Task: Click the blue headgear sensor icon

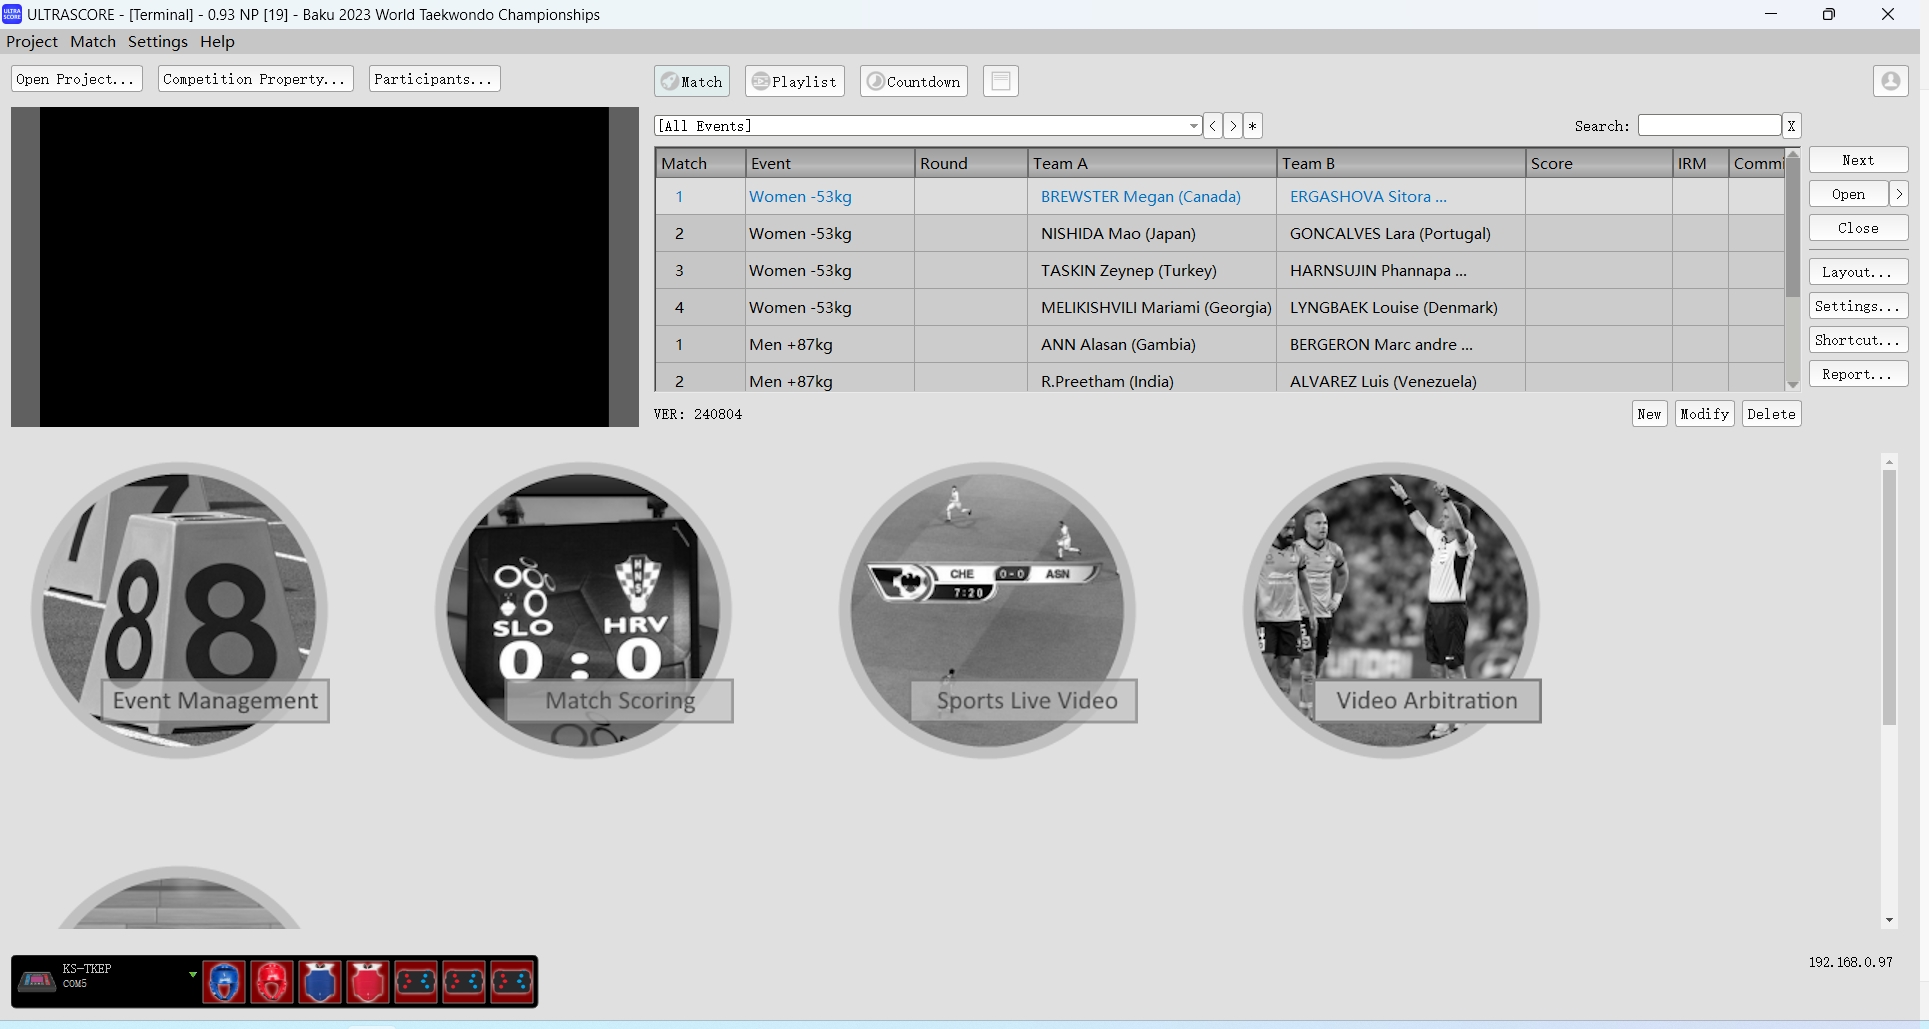Action: point(224,982)
